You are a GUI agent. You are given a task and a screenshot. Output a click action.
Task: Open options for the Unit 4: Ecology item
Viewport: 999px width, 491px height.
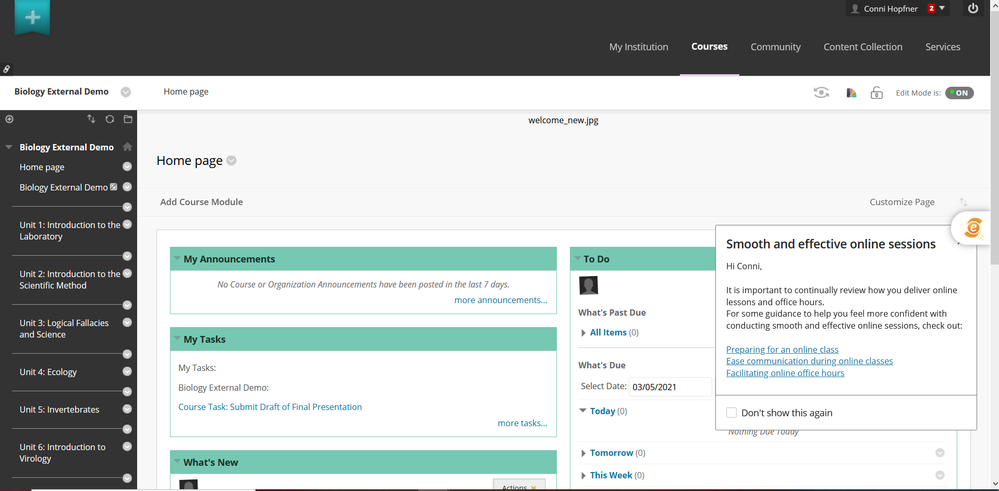127,372
